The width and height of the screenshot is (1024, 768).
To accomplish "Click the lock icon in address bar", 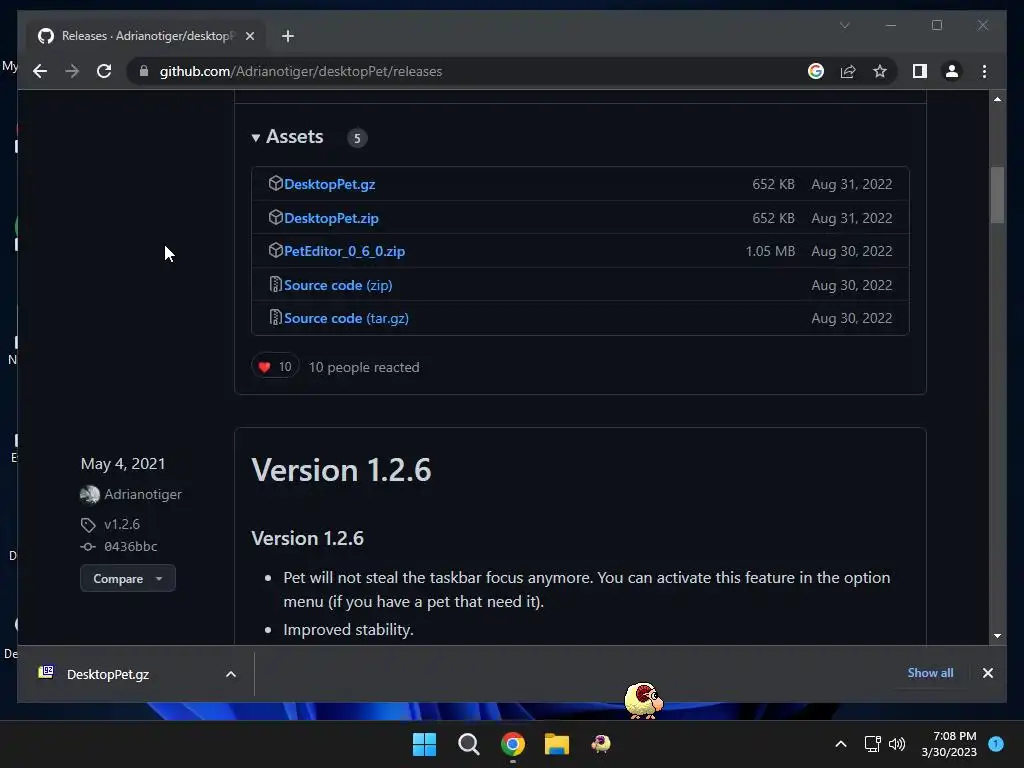I will coord(144,71).
